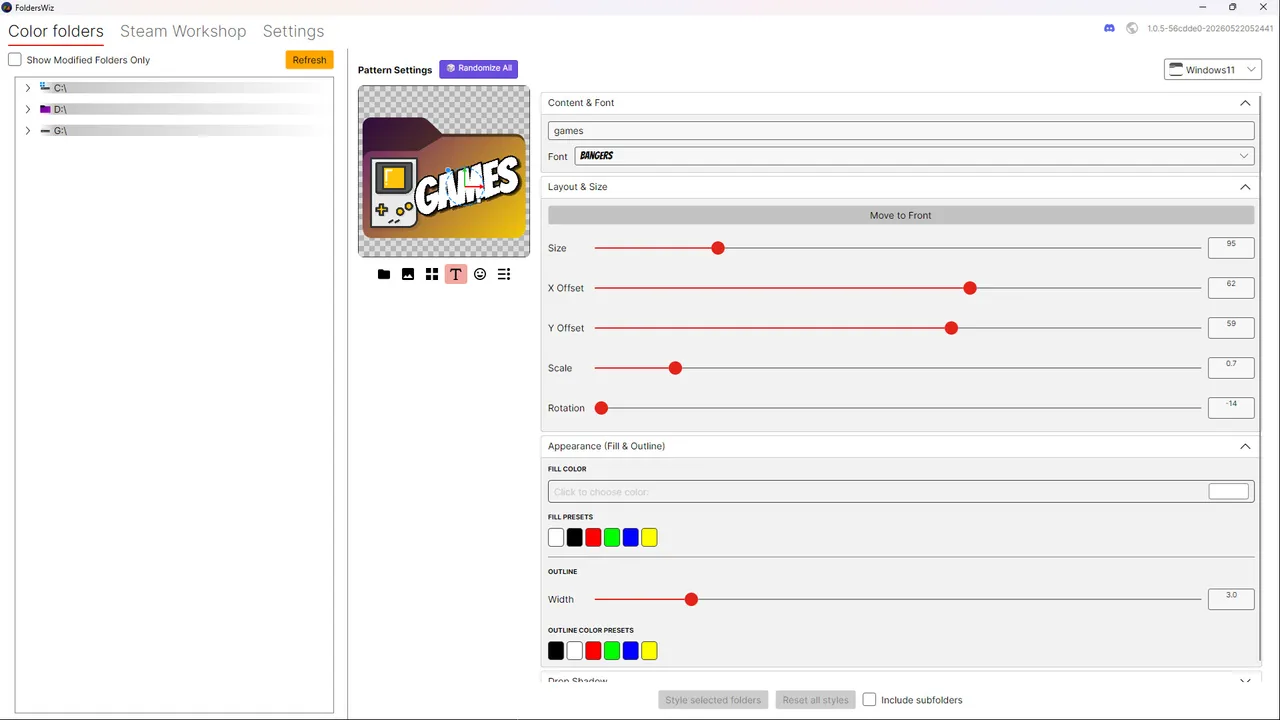Click the Rotation value box showing -14

pyautogui.click(x=1231, y=408)
